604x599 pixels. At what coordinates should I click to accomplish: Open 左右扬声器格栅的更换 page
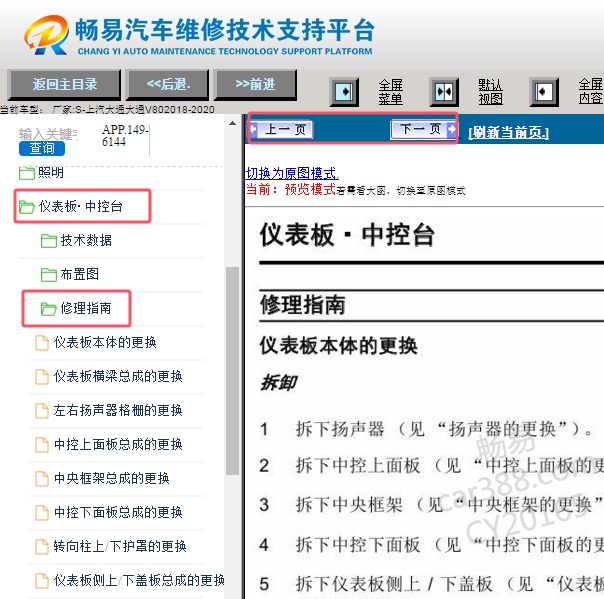coord(118,411)
